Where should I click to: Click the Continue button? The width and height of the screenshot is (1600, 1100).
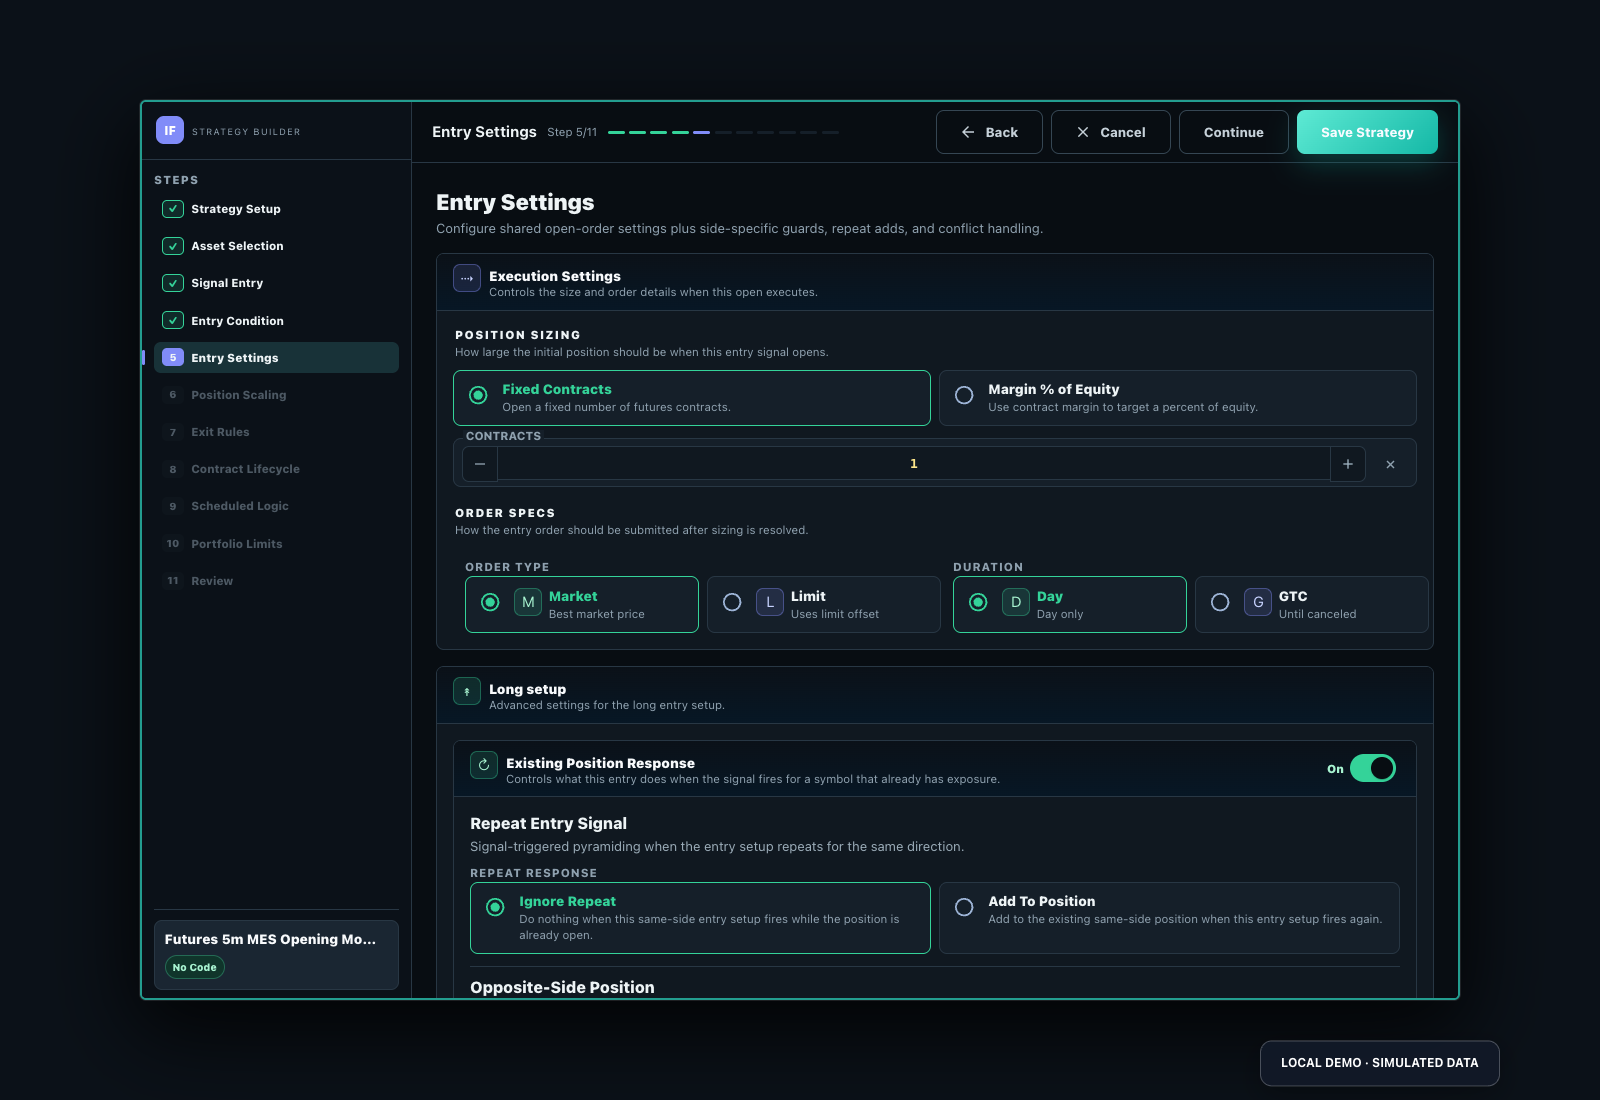[1234, 132]
